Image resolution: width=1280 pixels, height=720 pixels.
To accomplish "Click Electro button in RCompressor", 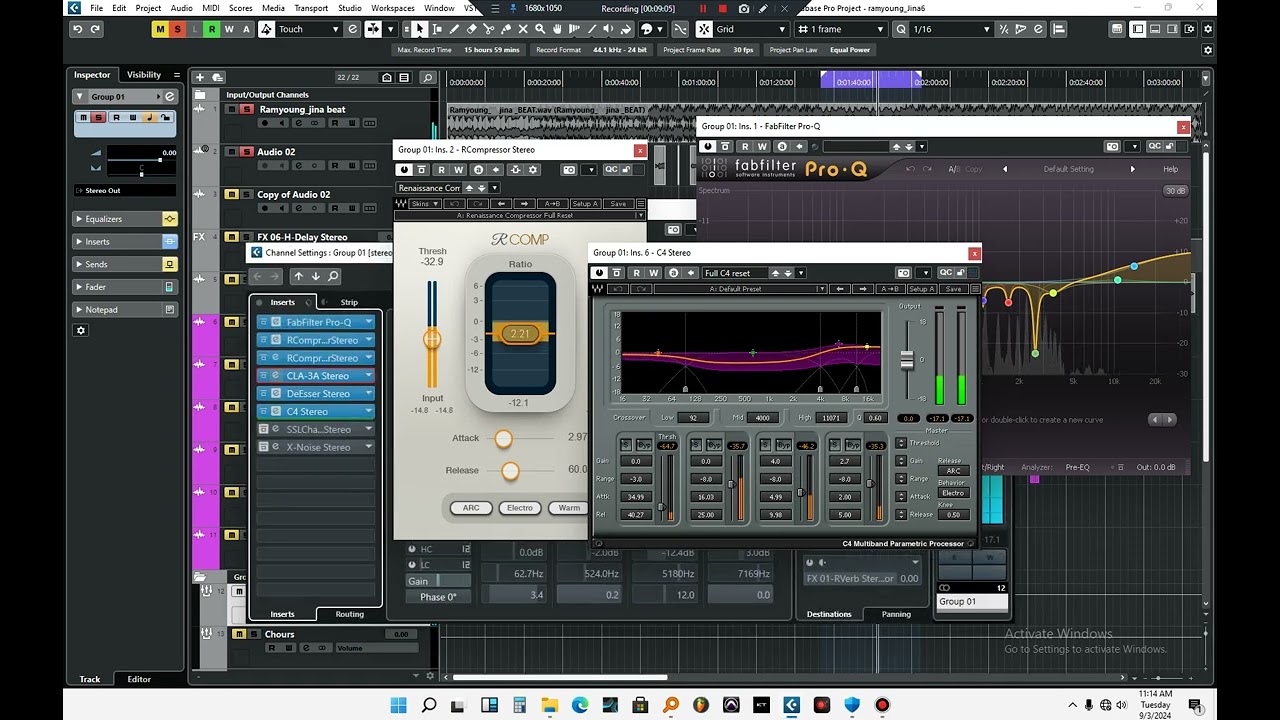I will coord(520,508).
